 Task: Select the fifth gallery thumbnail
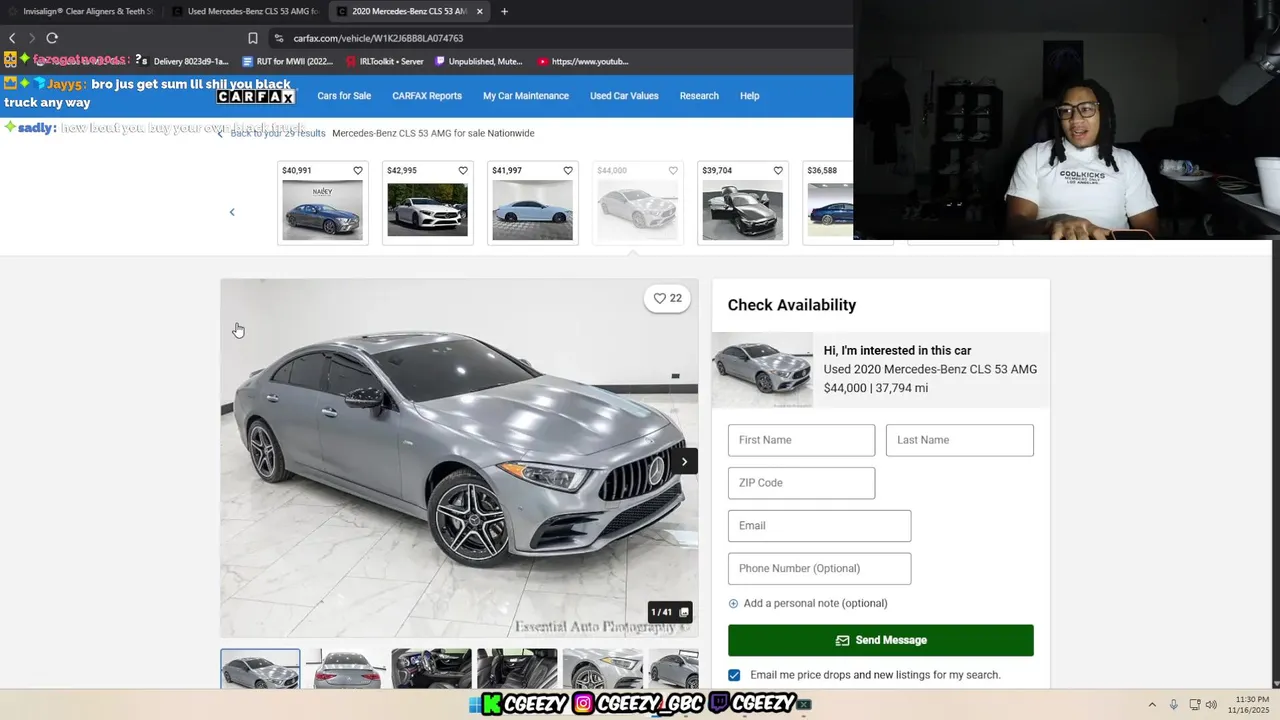point(602,669)
